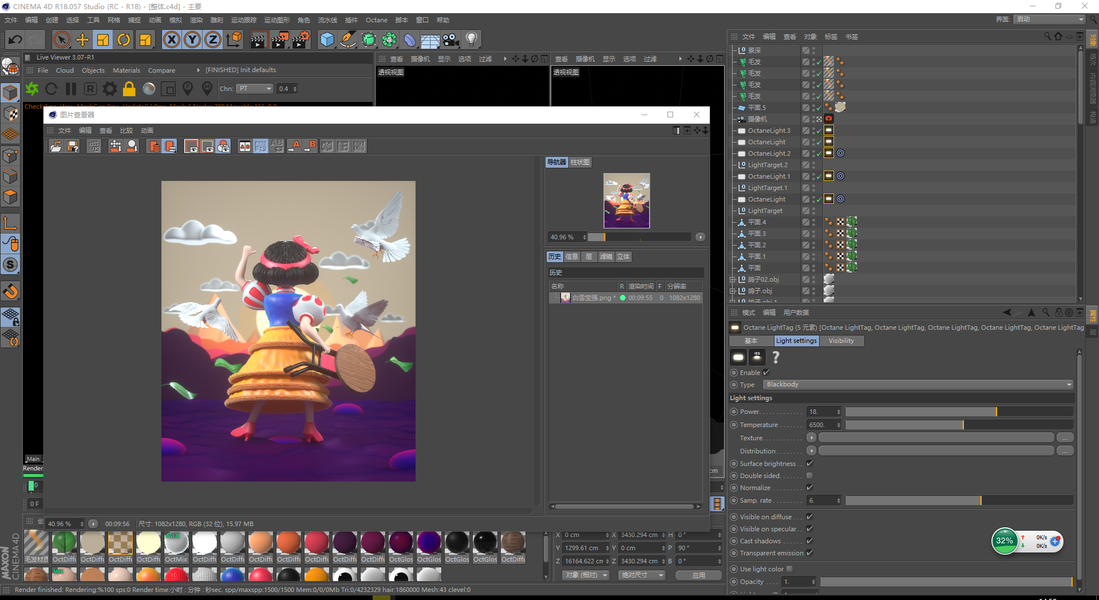Enable the Double sided checkbox
1099x600 pixels.
(x=810, y=475)
